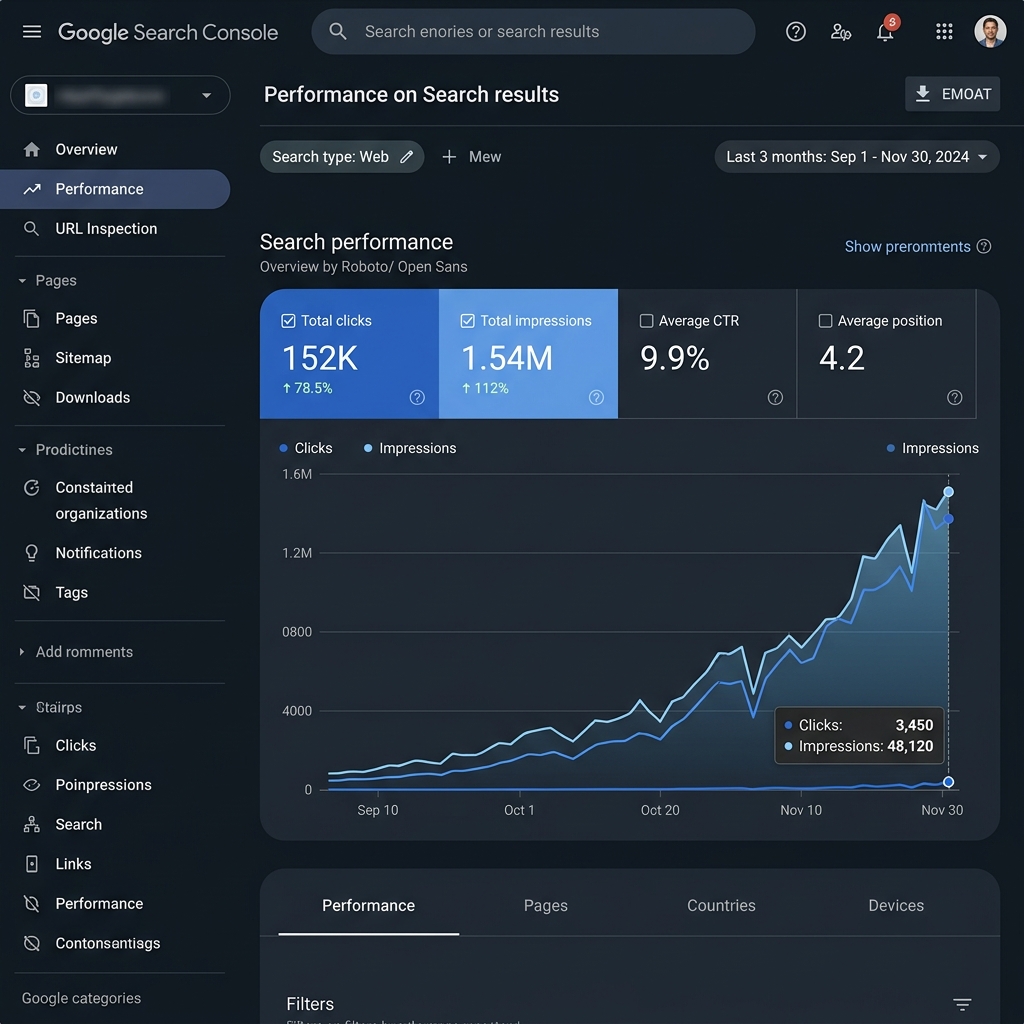
Task: Switch to the Countries tab
Action: coord(721,906)
